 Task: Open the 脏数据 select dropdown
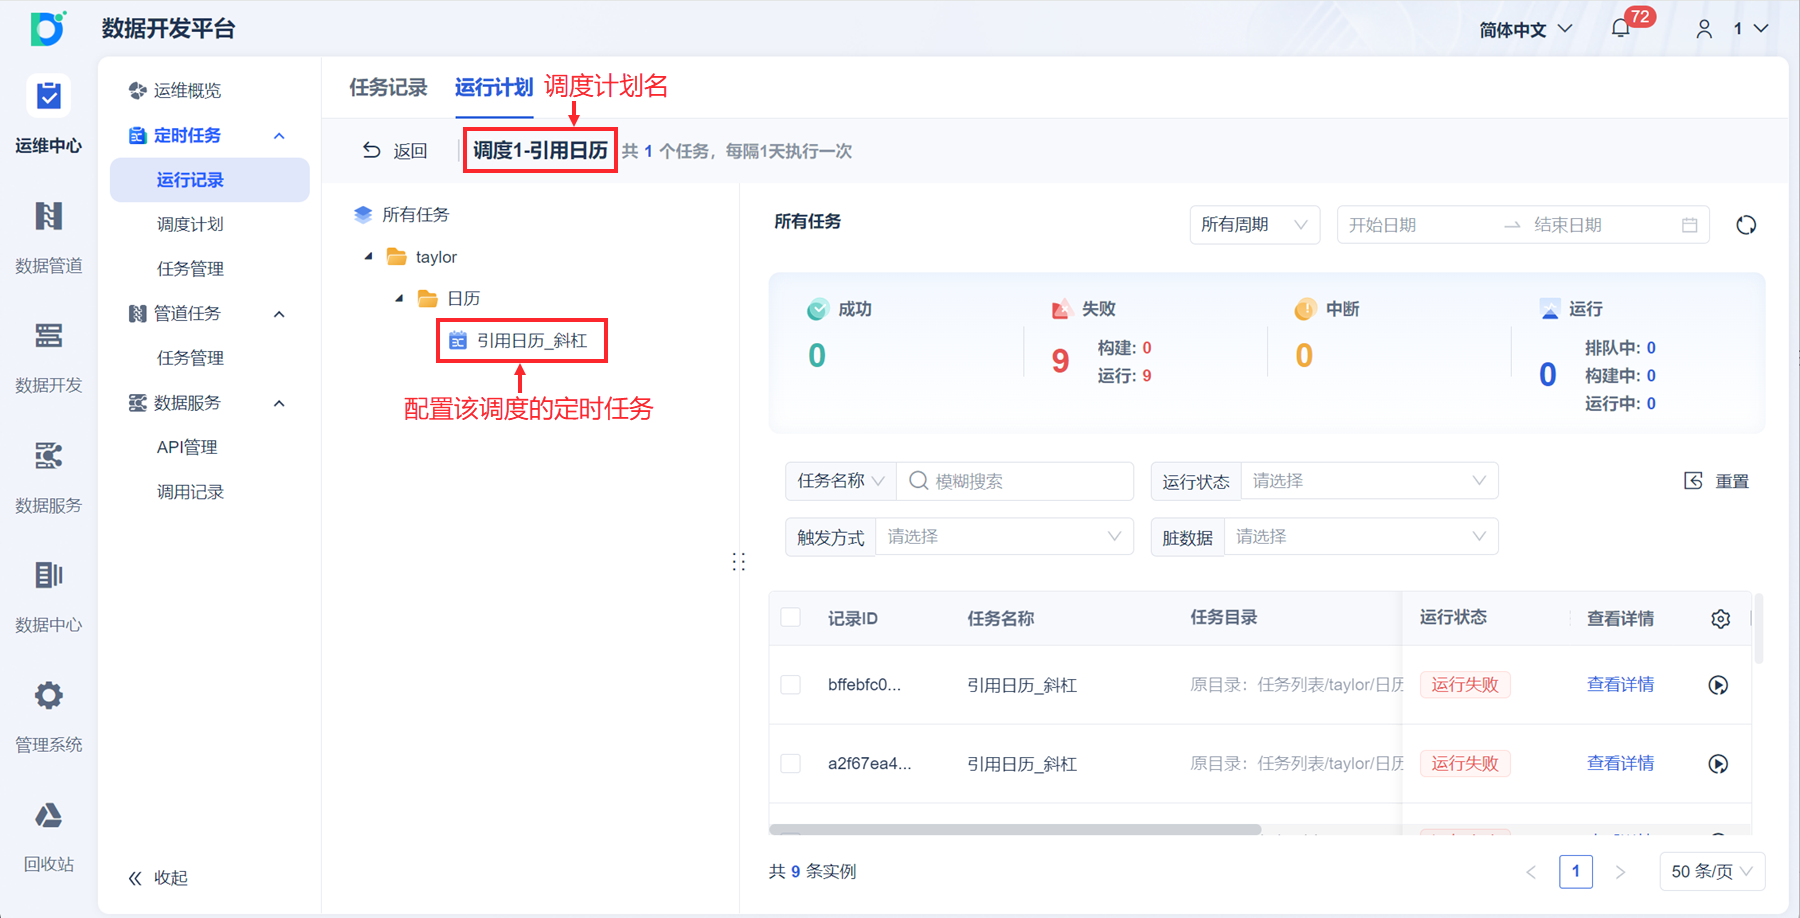(1361, 537)
